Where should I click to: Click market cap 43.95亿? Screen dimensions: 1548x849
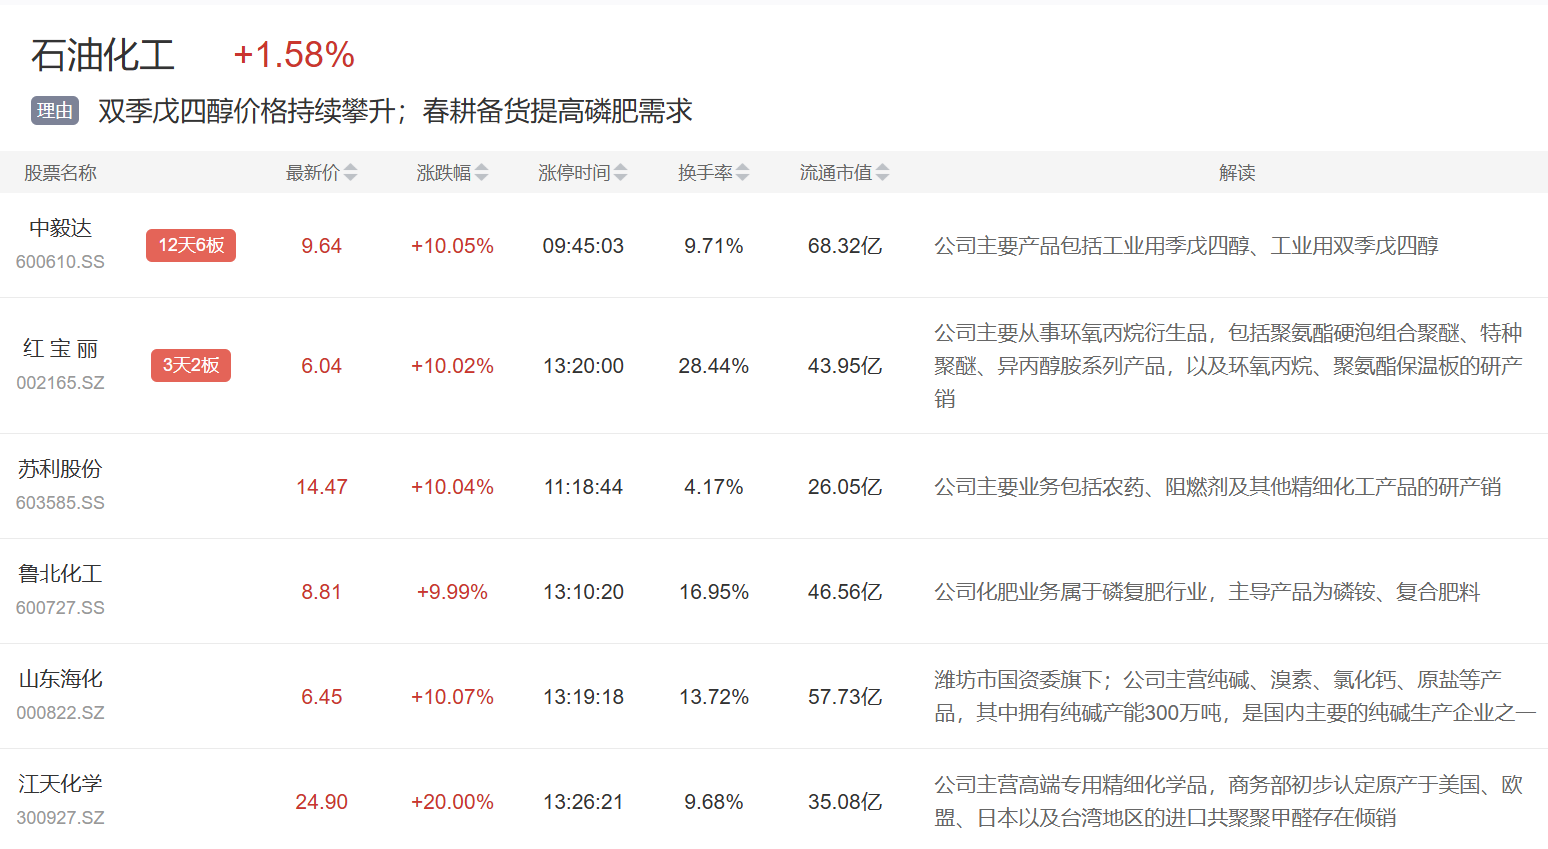(845, 366)
